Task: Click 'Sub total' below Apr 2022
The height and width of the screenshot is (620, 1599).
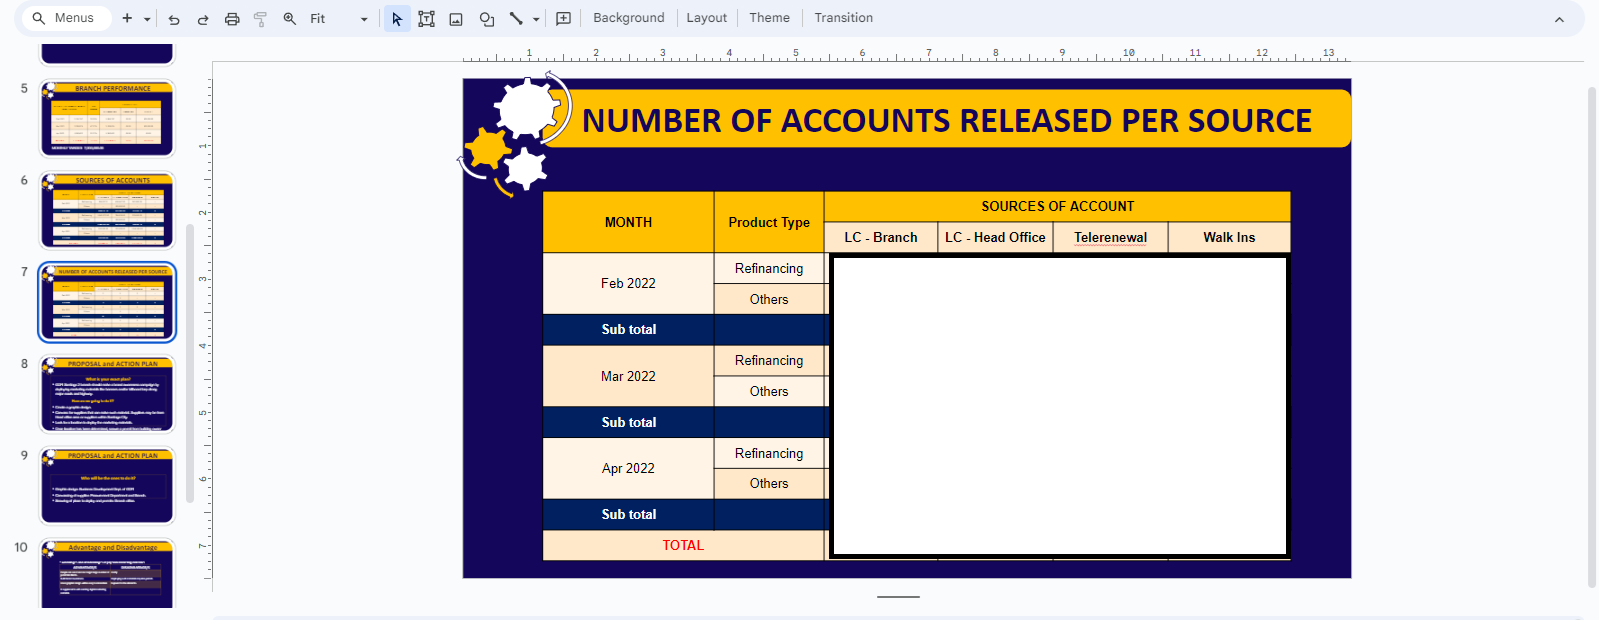Action: point(629,514)
